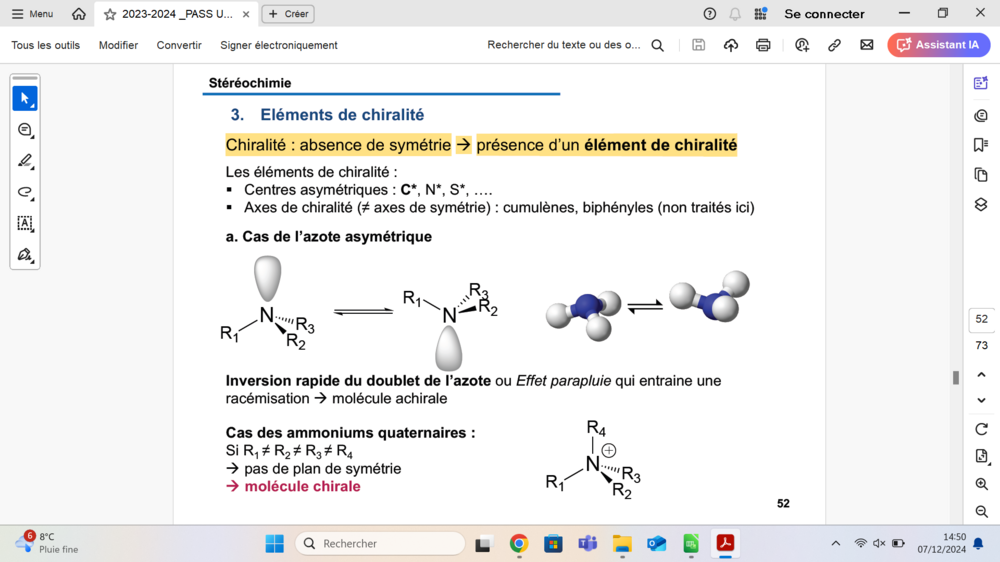Click the page number field showing 52

pyautogui.click(x=981, y=319)
